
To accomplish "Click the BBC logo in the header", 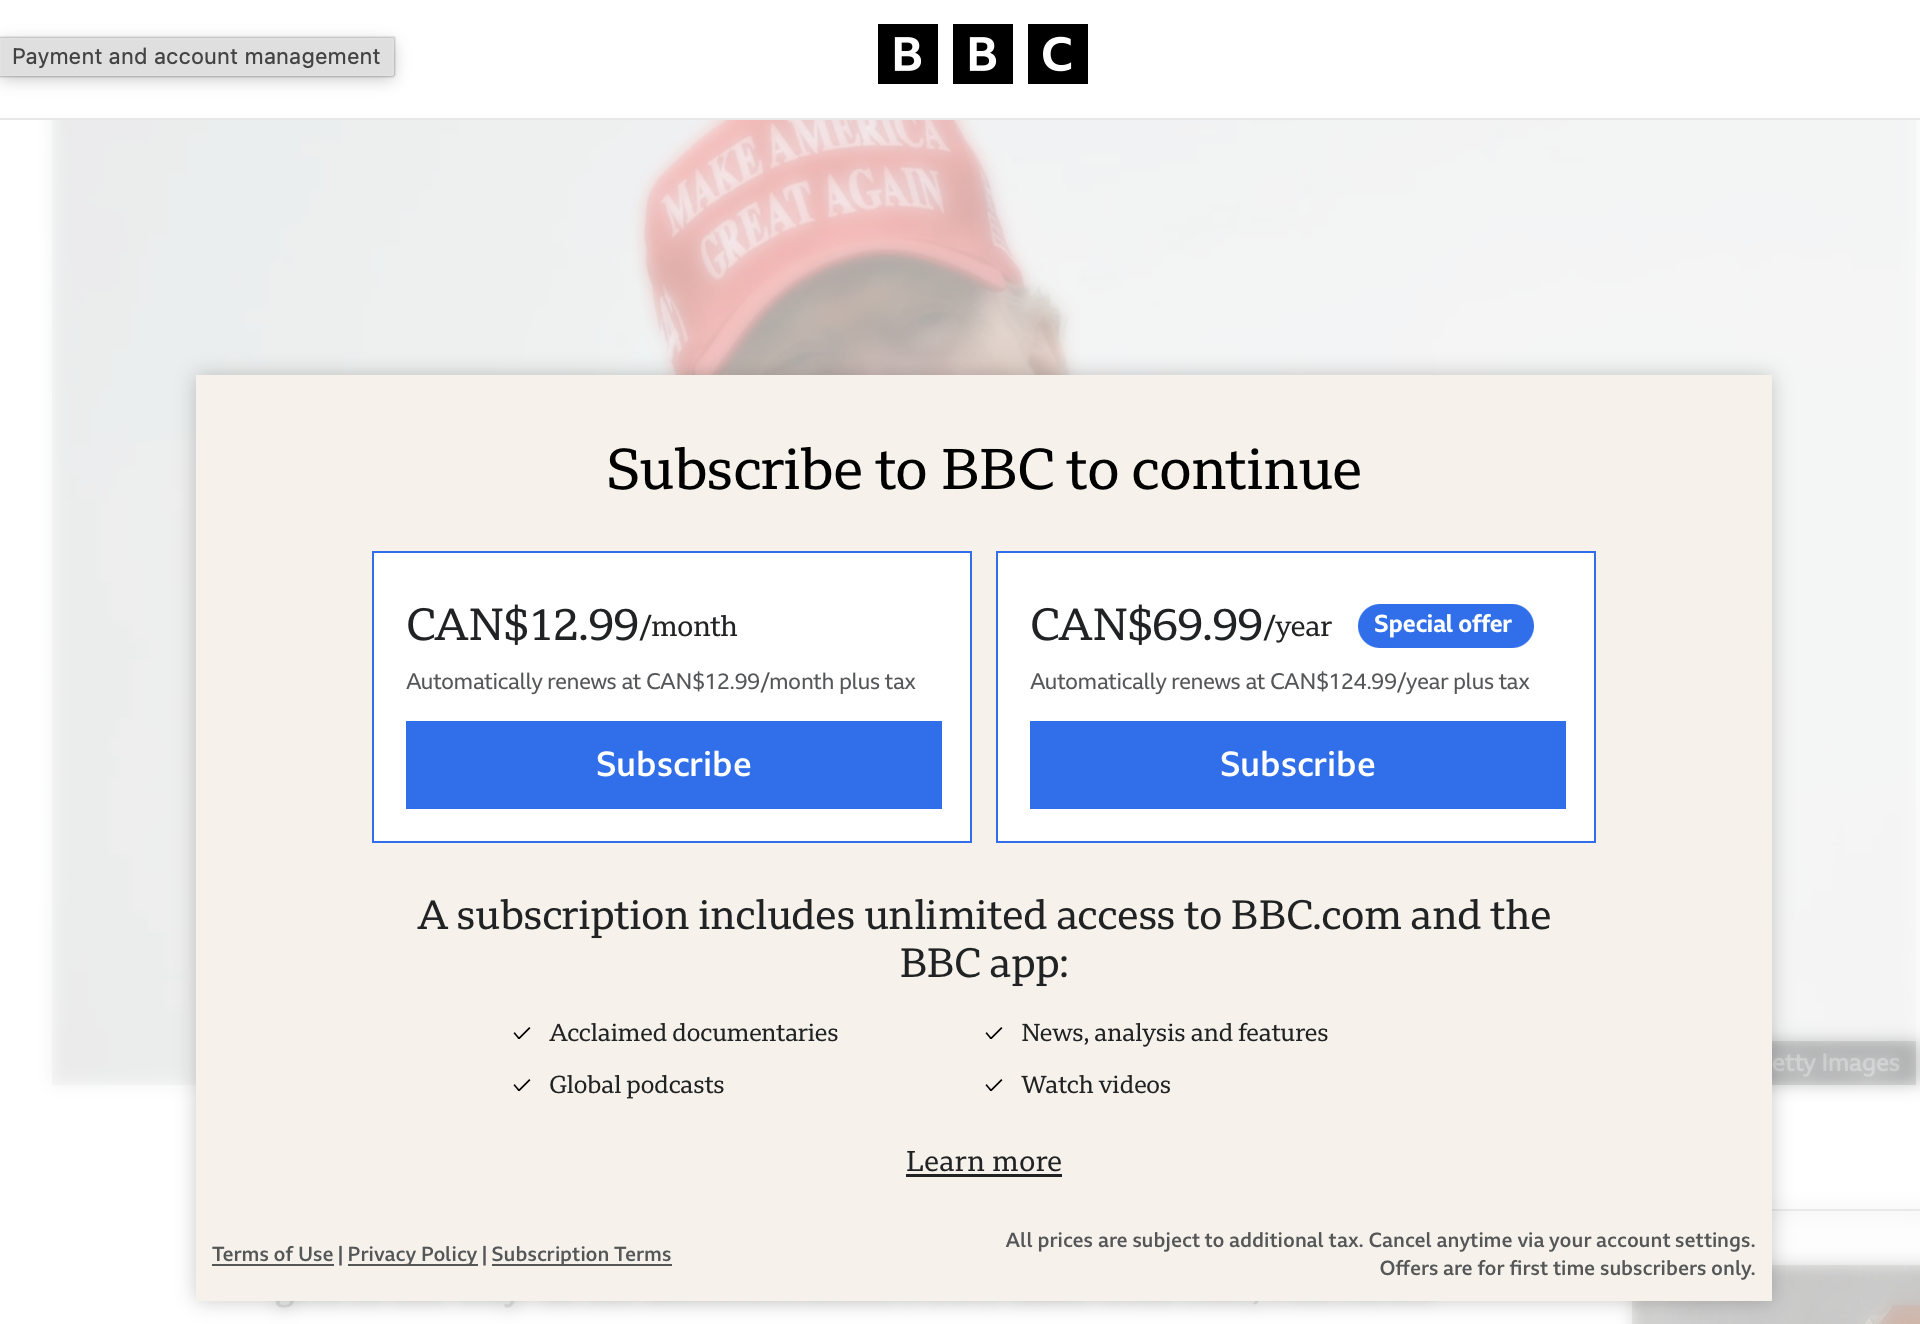I will pos(983,54).
